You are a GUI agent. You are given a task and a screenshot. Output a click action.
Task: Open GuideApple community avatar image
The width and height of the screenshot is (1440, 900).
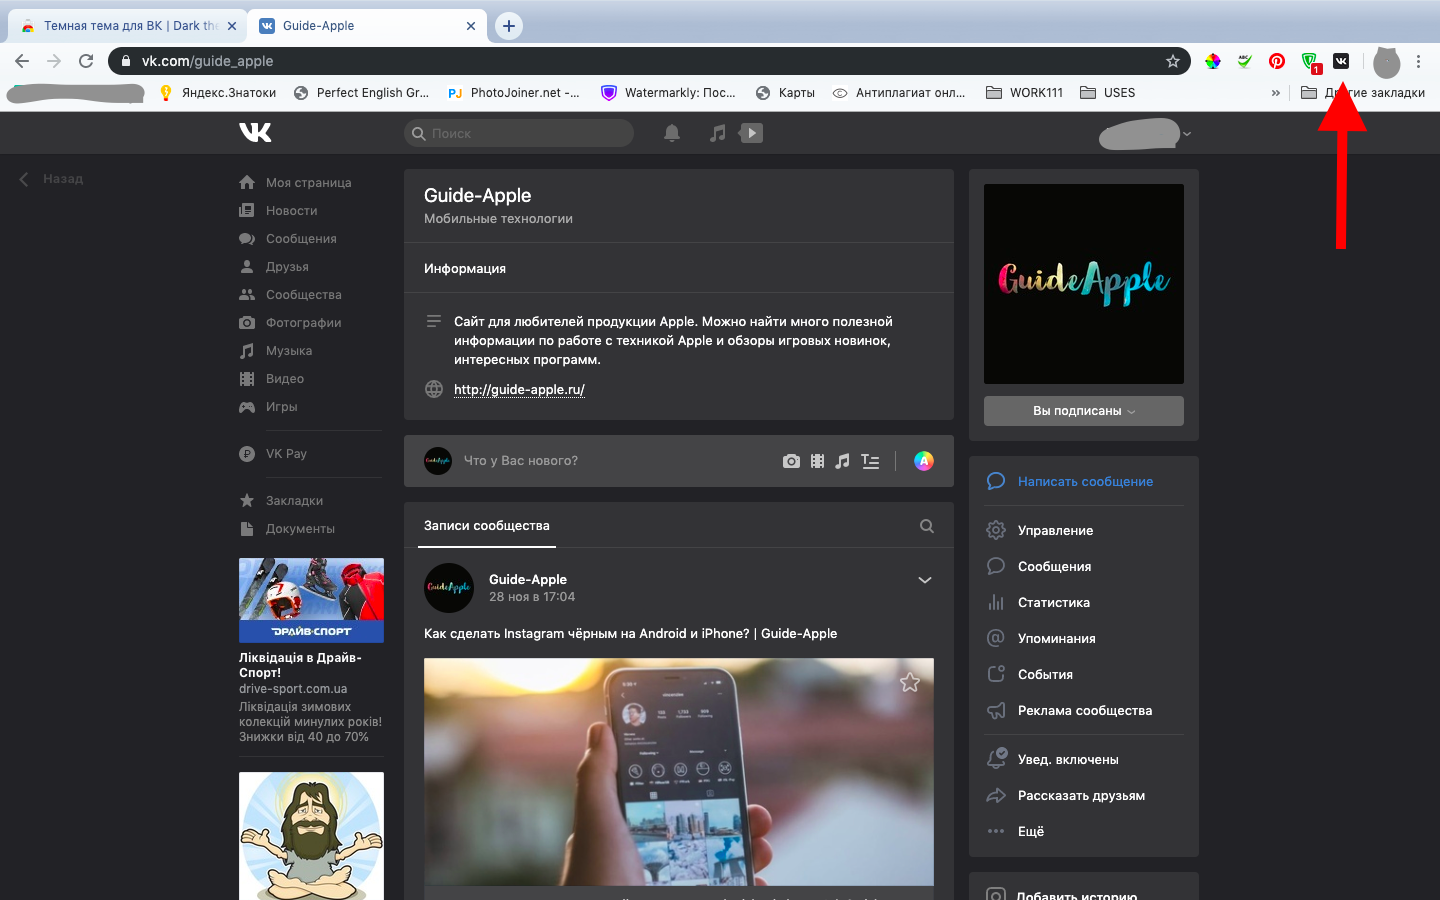(x=1084, y=284)
